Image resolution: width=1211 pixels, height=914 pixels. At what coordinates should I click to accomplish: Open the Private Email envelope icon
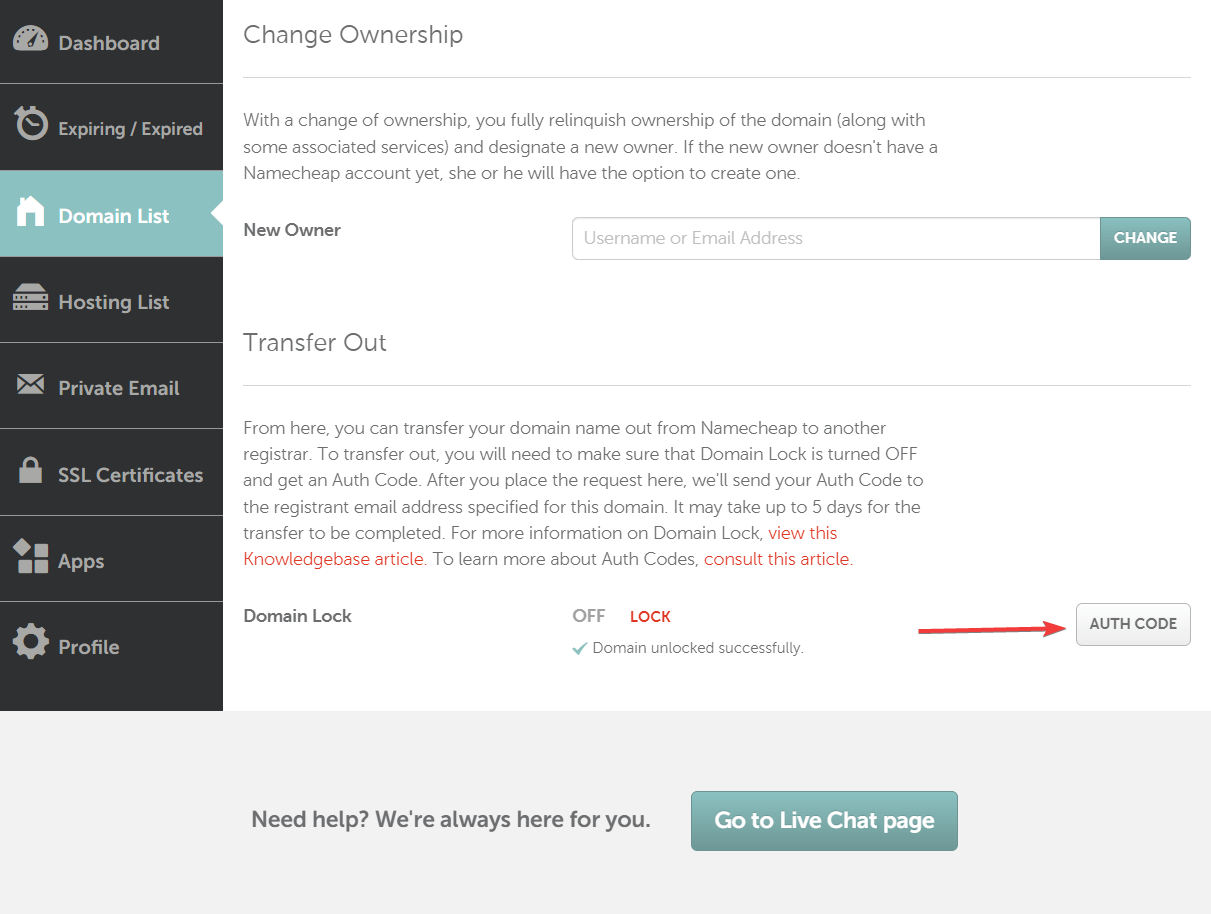tap(31, 384)
